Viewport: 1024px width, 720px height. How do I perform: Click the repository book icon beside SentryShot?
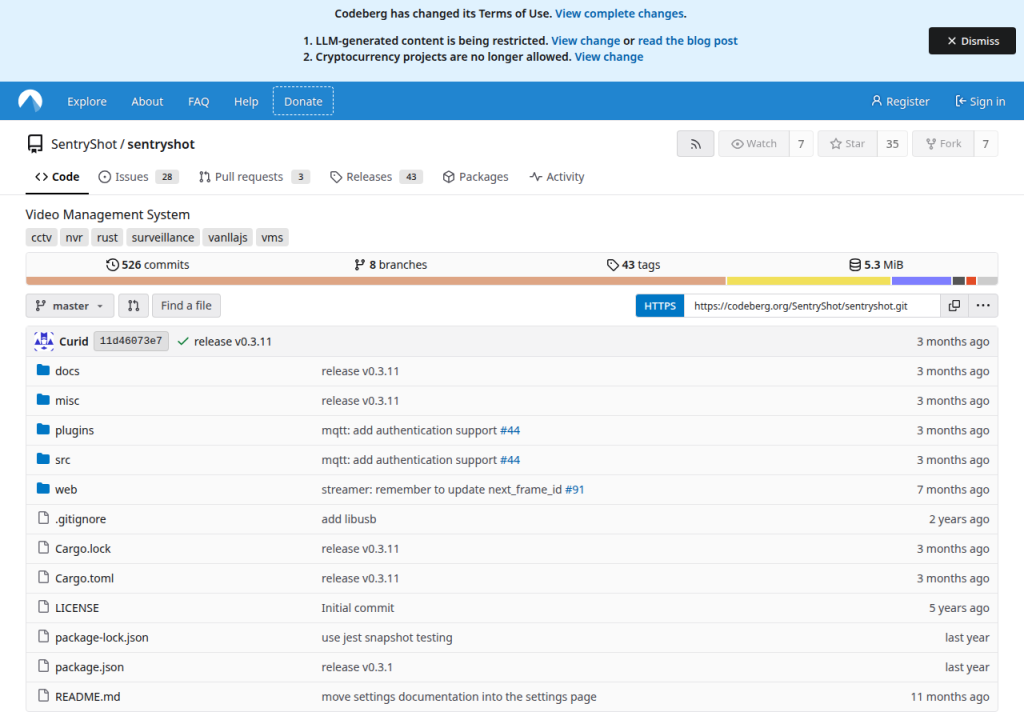35,144
